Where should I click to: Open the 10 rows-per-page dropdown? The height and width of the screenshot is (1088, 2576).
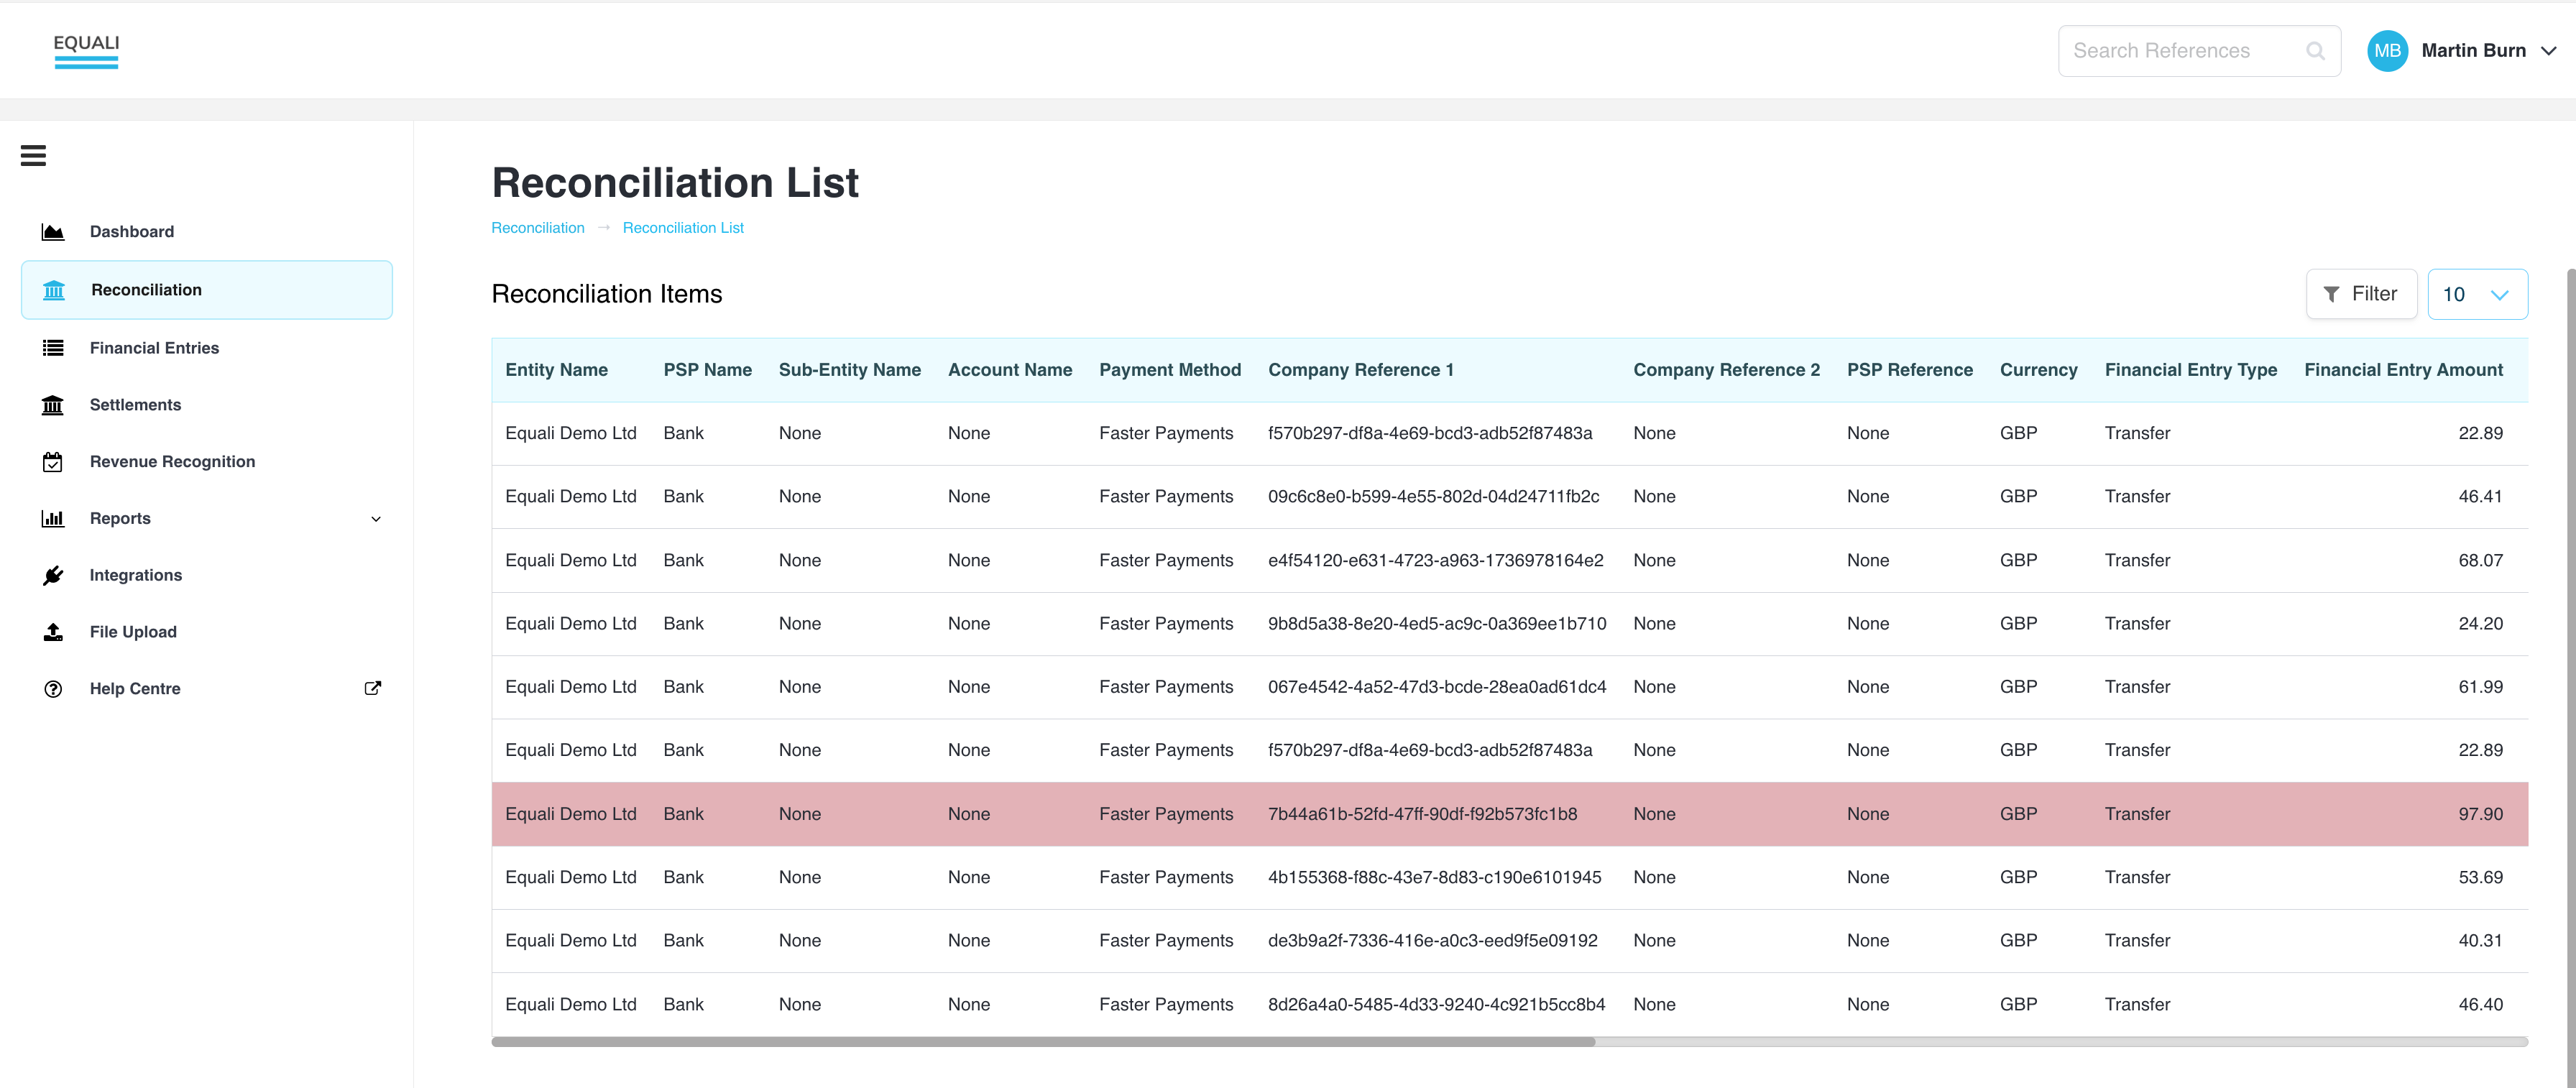(2477, 295)
